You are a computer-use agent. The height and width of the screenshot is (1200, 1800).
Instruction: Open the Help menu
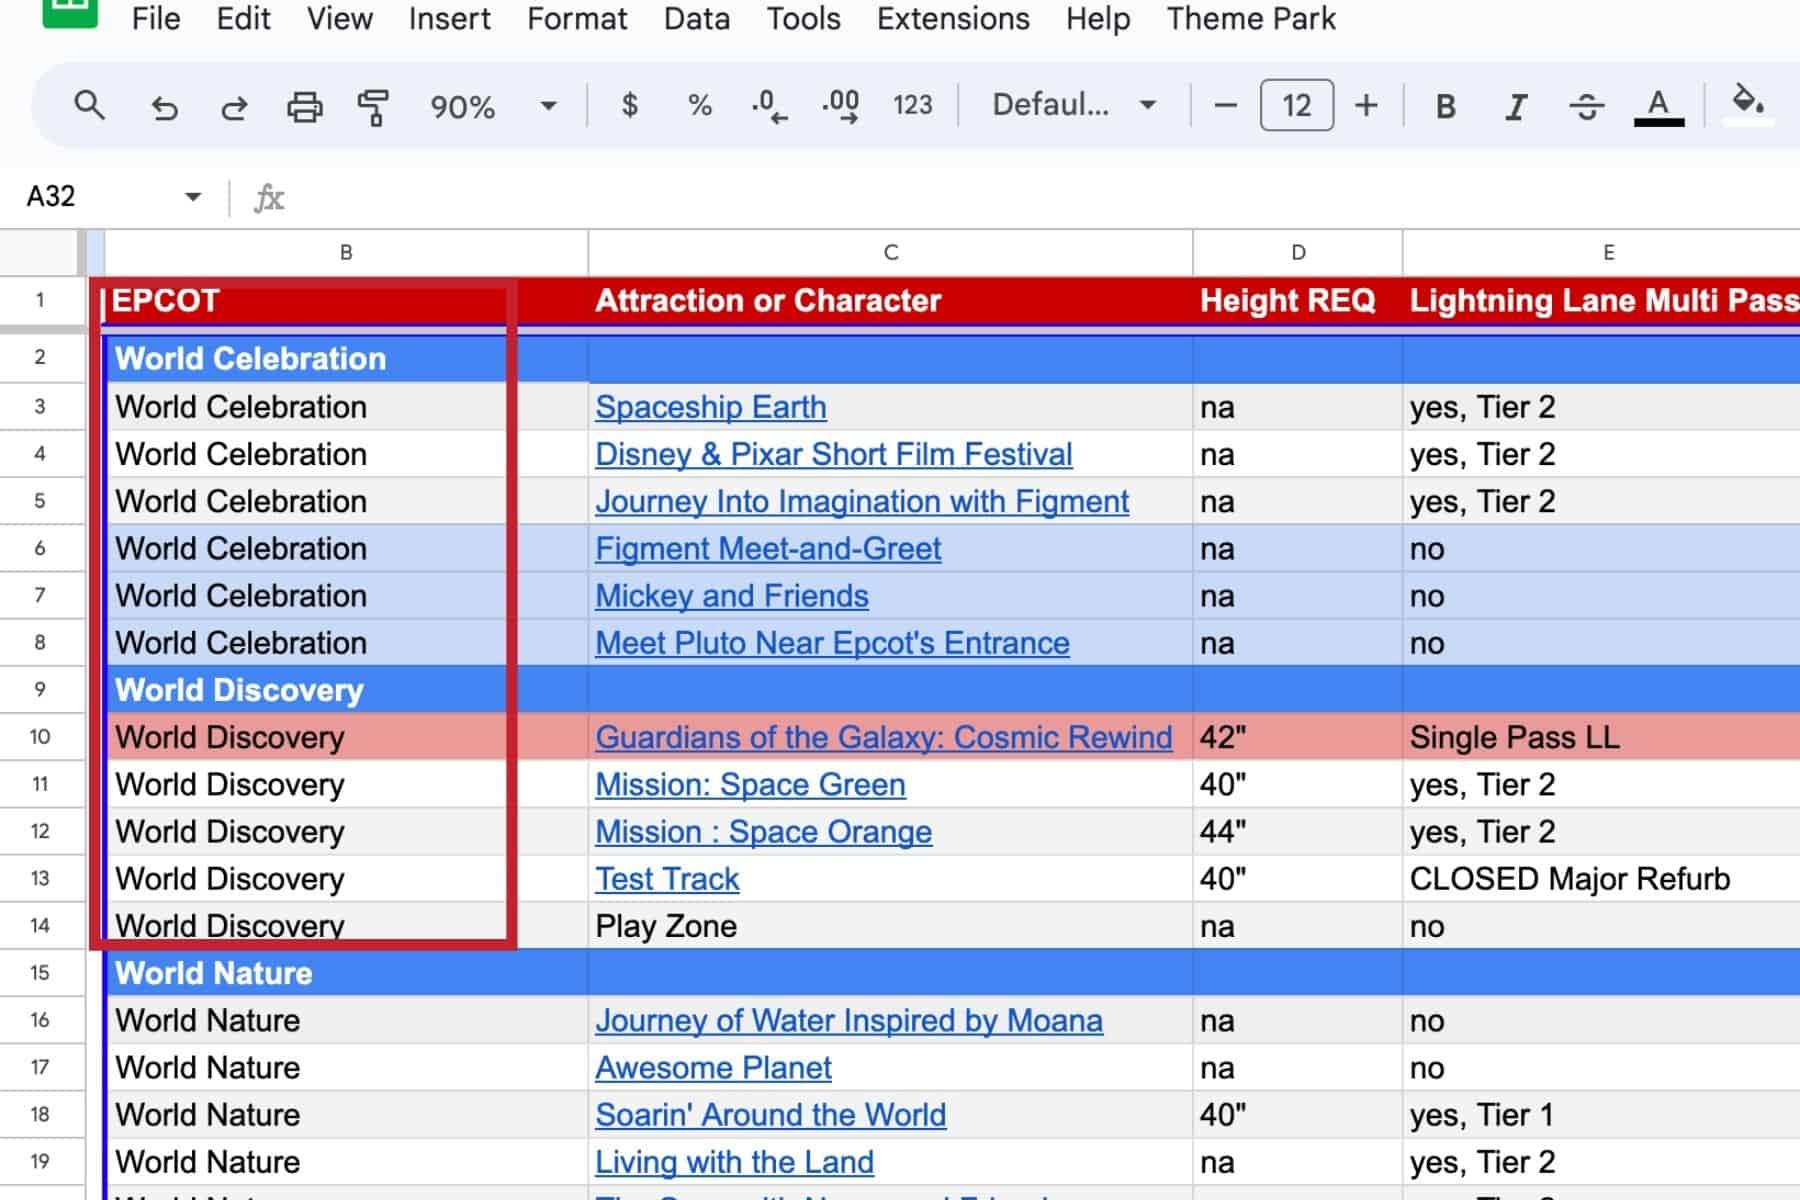(x=1097, y=19)
